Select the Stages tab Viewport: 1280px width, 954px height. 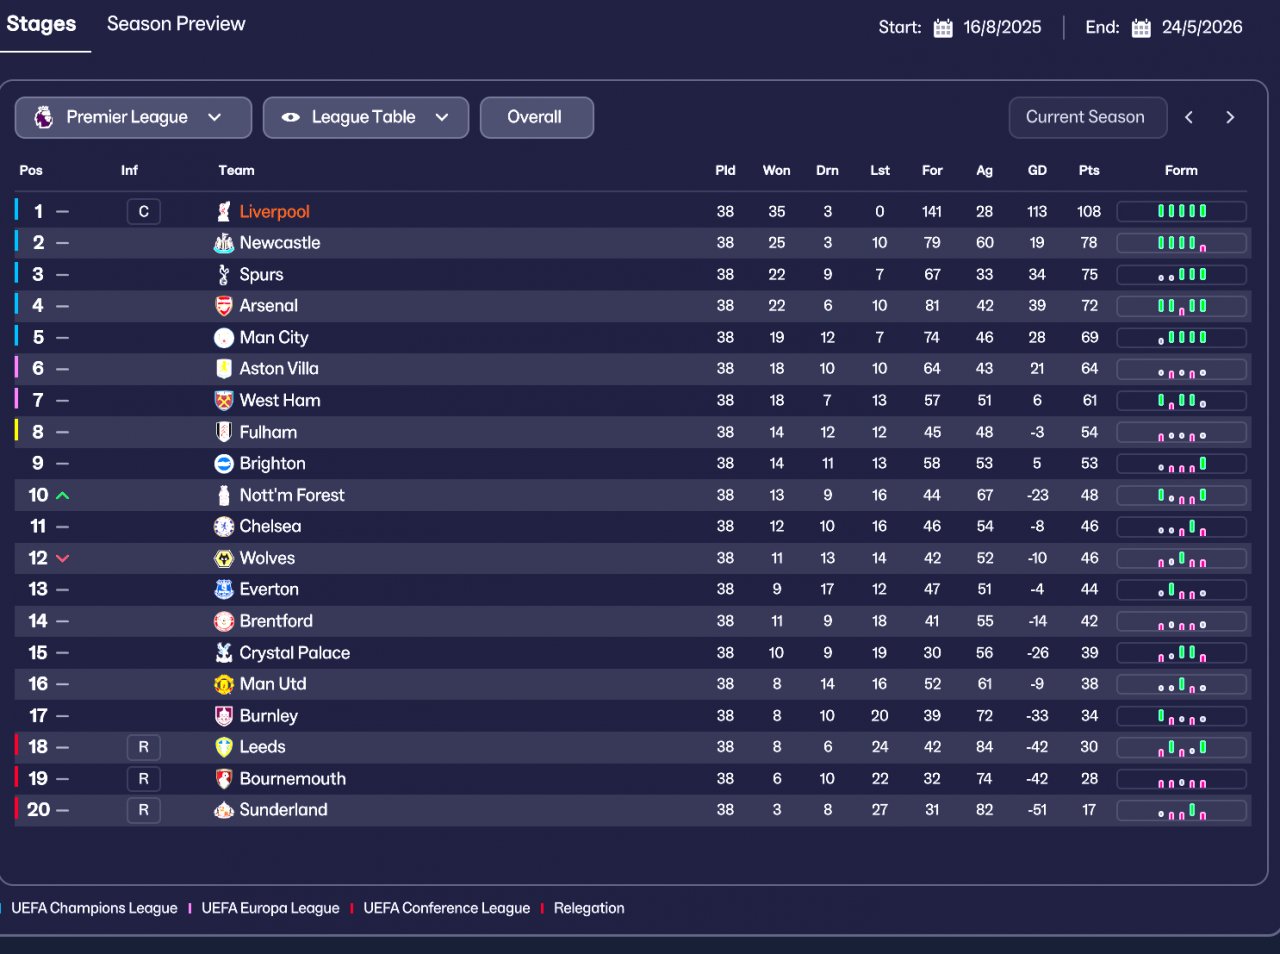point(41,24)
